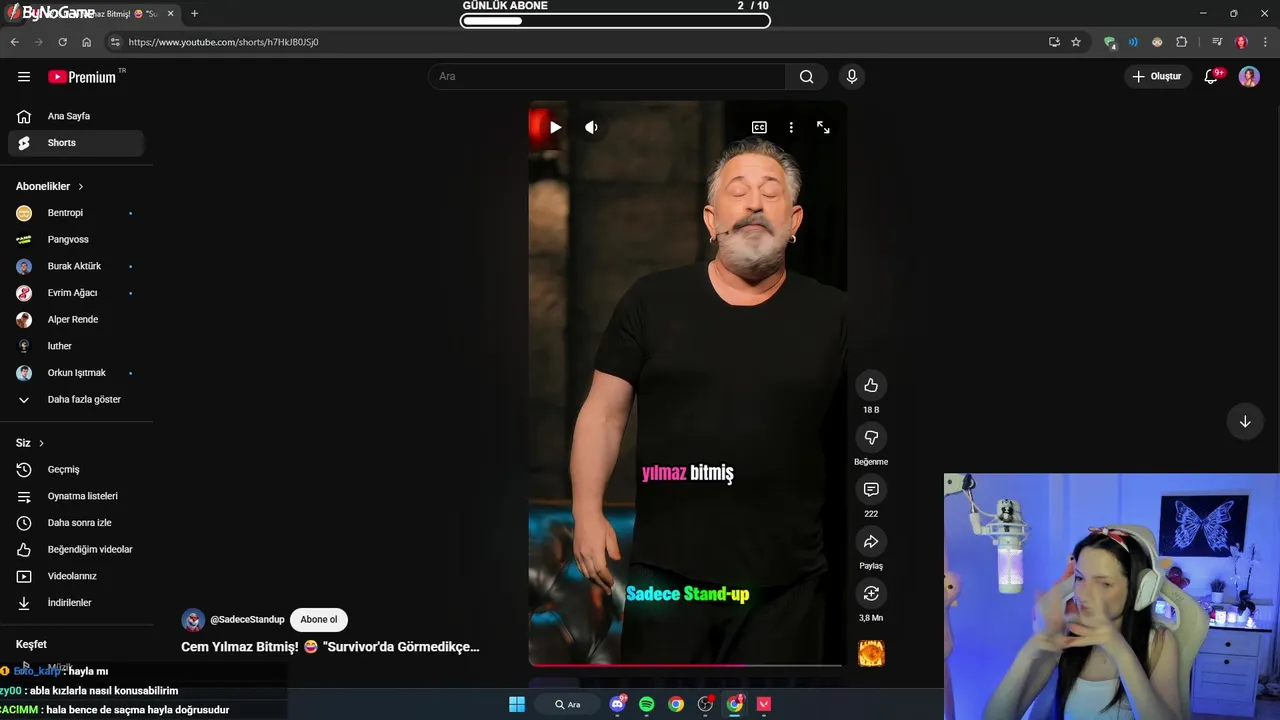1280x720 pixels.
Task: Open the Short's sound source thumbnail
Action: click(x=871, y=653)
